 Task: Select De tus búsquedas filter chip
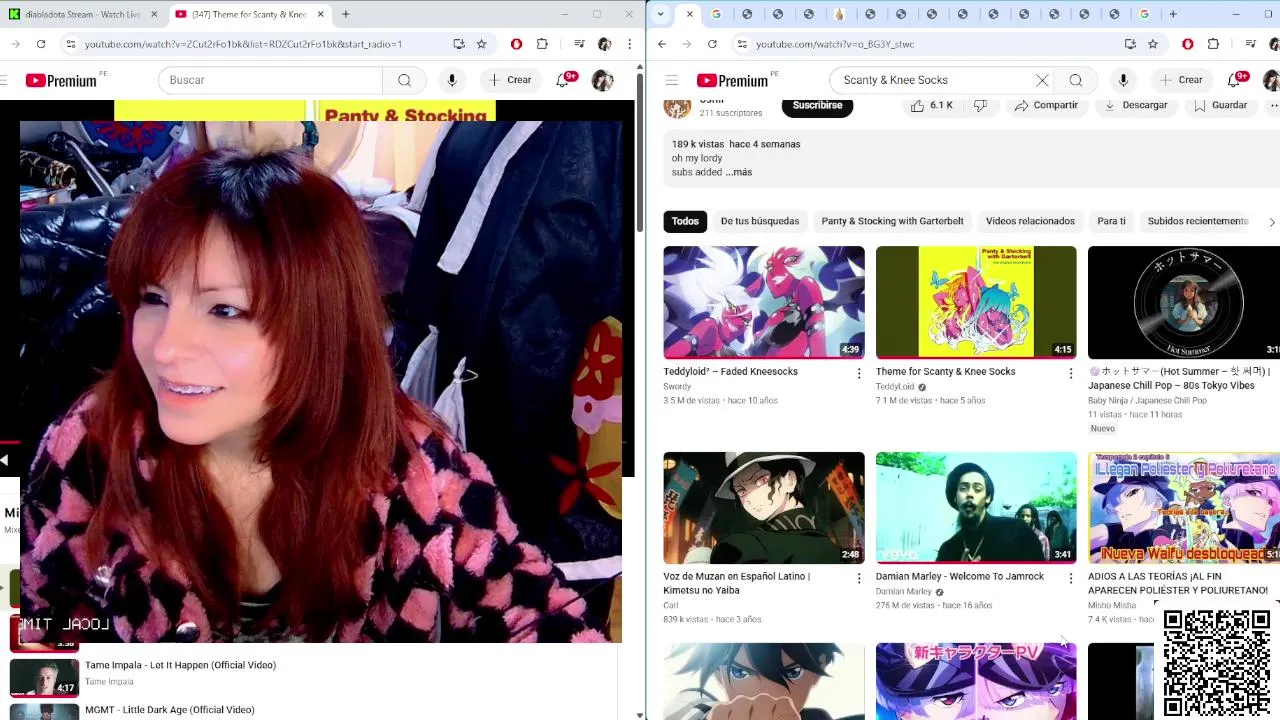pyautogui.click(x=760, y=221)
